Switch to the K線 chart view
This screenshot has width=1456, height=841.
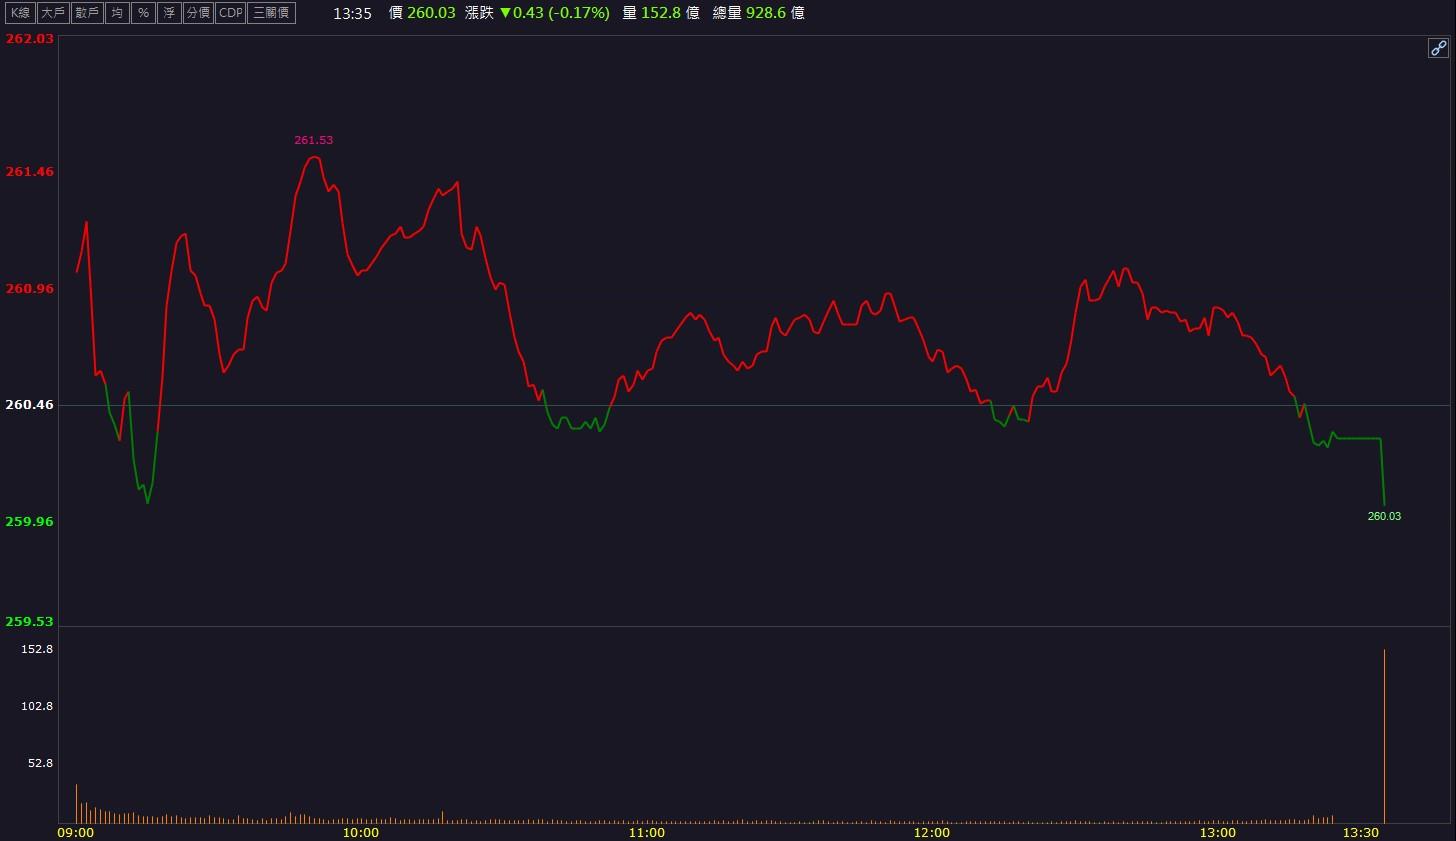(x=21, y=13)
